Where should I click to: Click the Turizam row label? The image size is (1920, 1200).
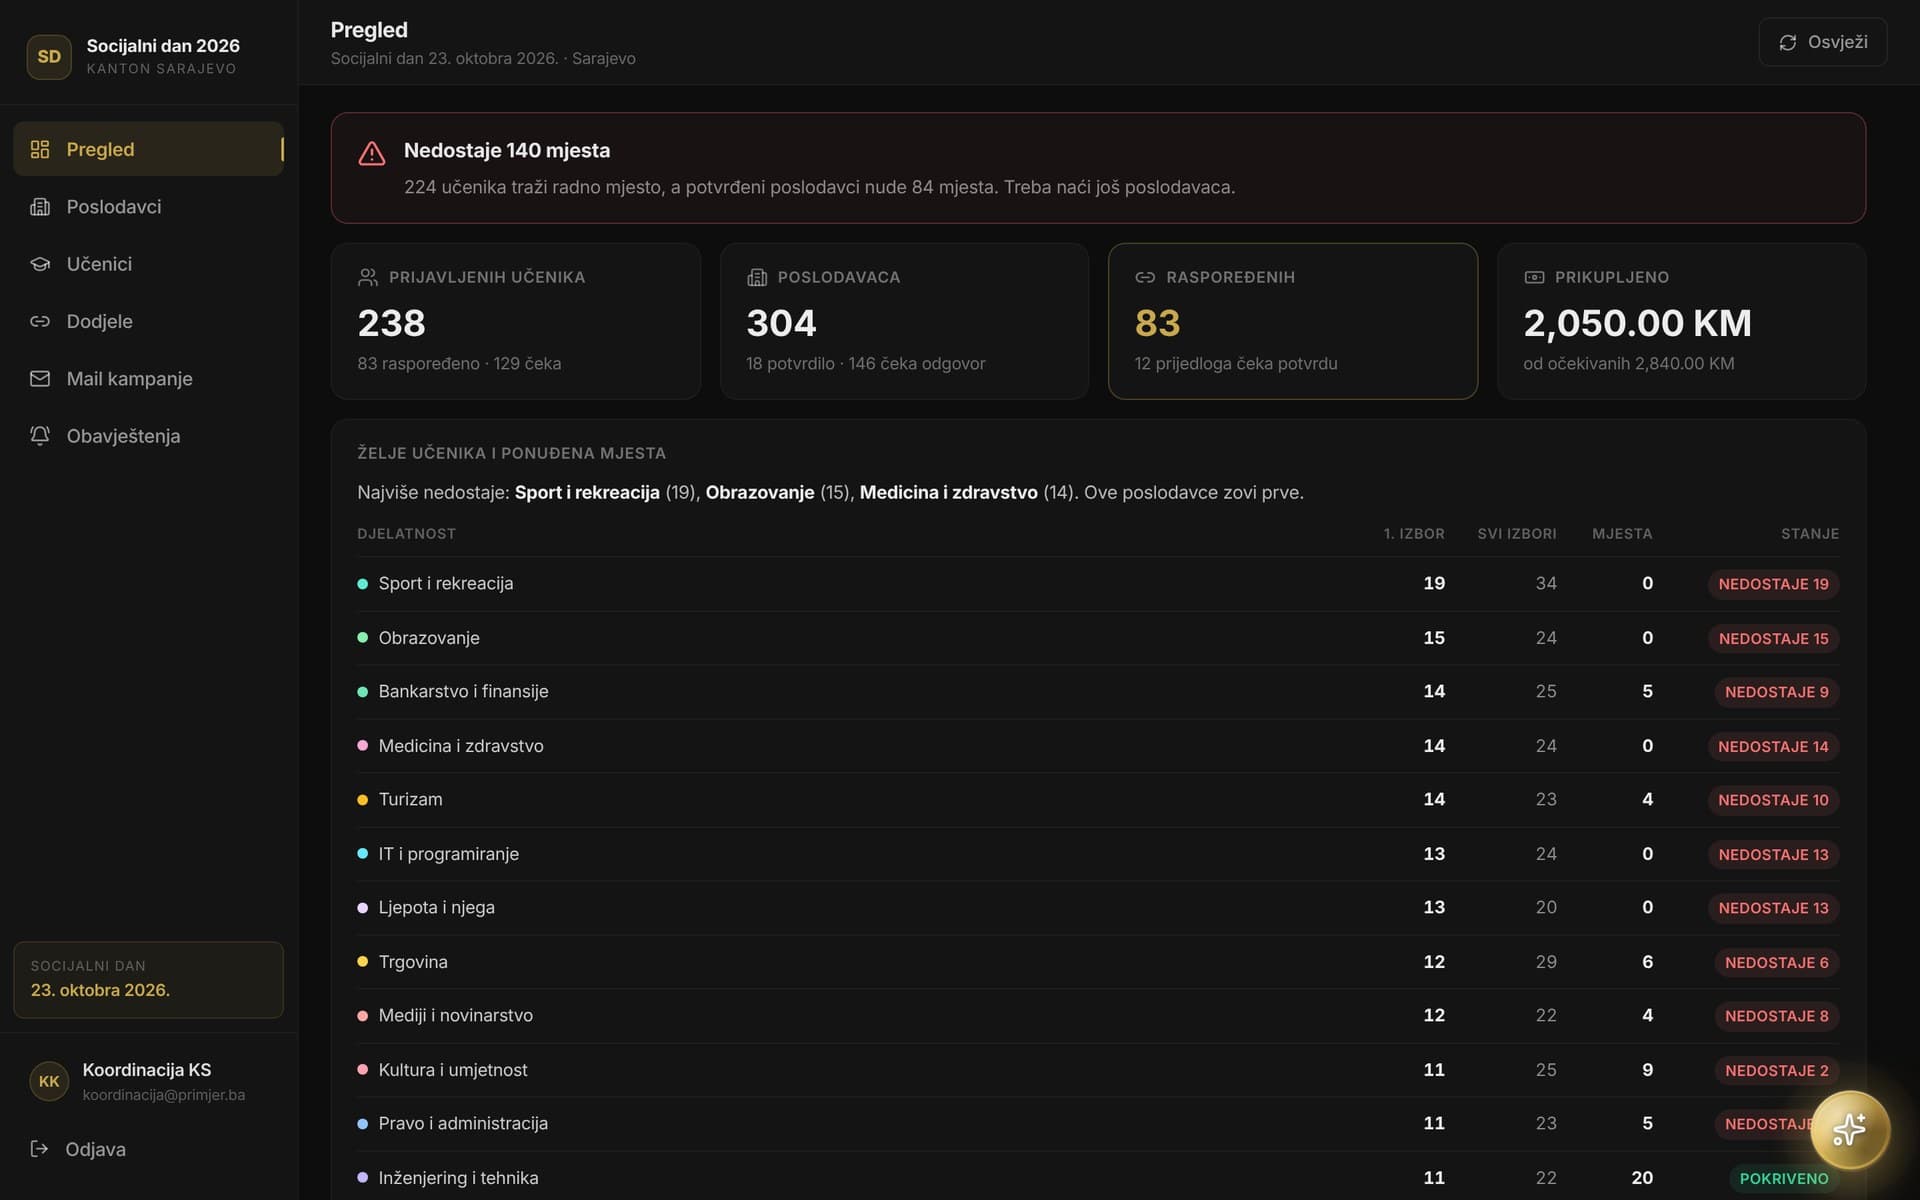411,800
